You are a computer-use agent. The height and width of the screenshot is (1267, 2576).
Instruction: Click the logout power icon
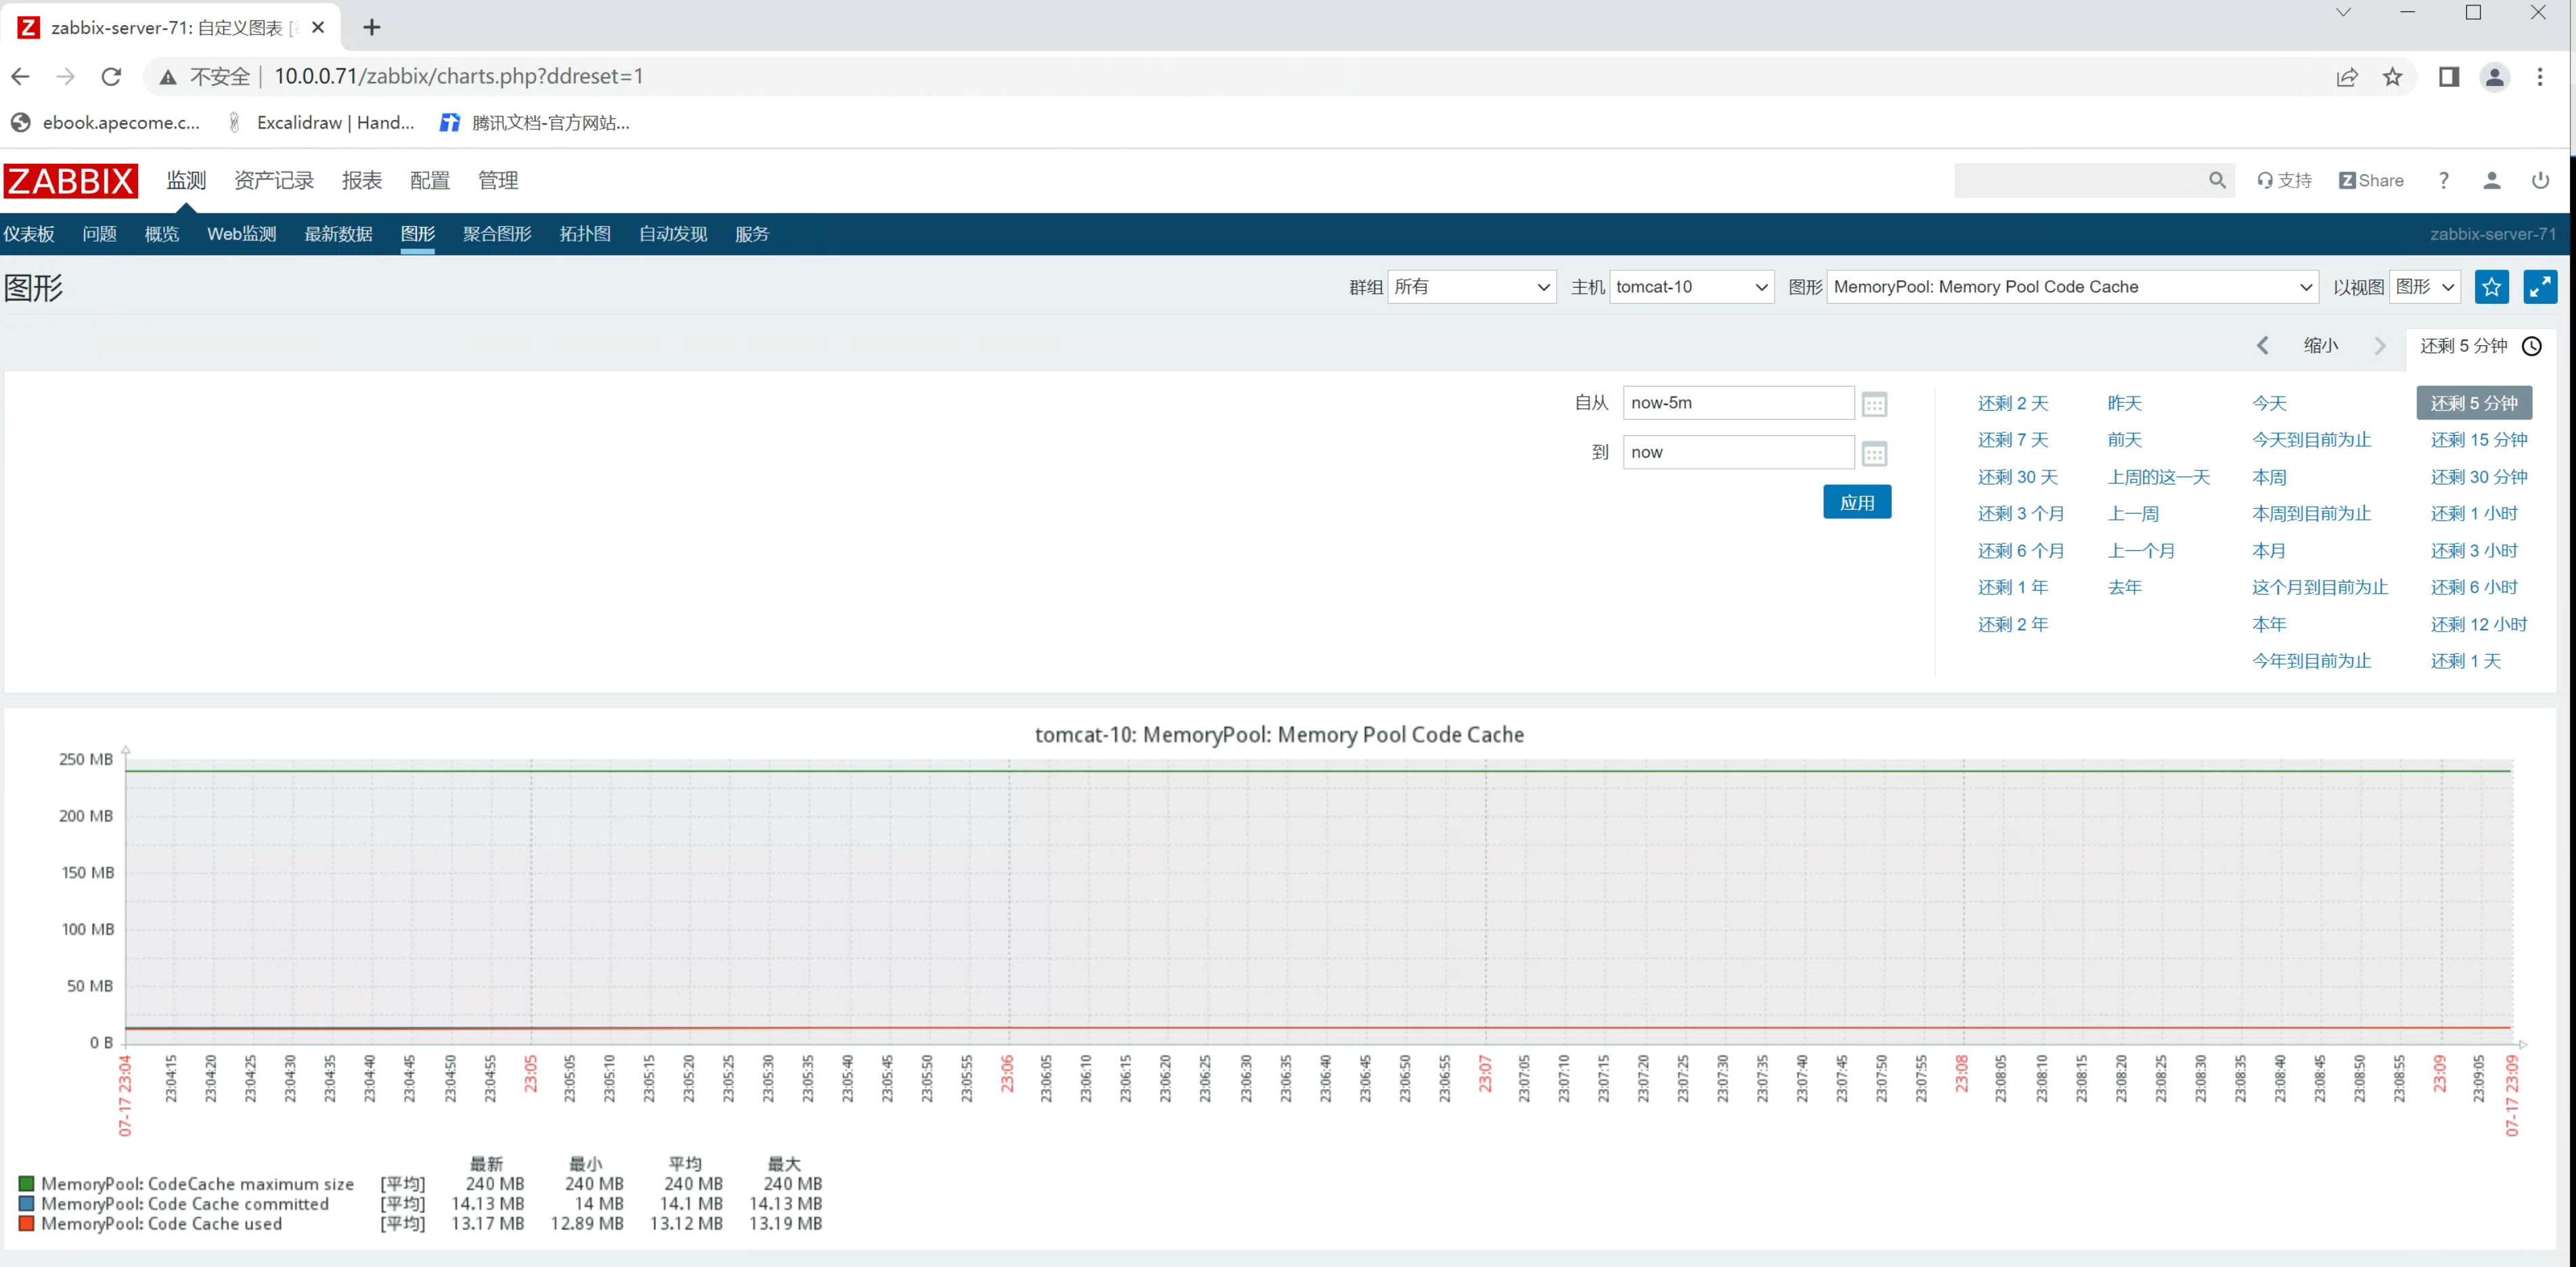(x=2540, y=181)
